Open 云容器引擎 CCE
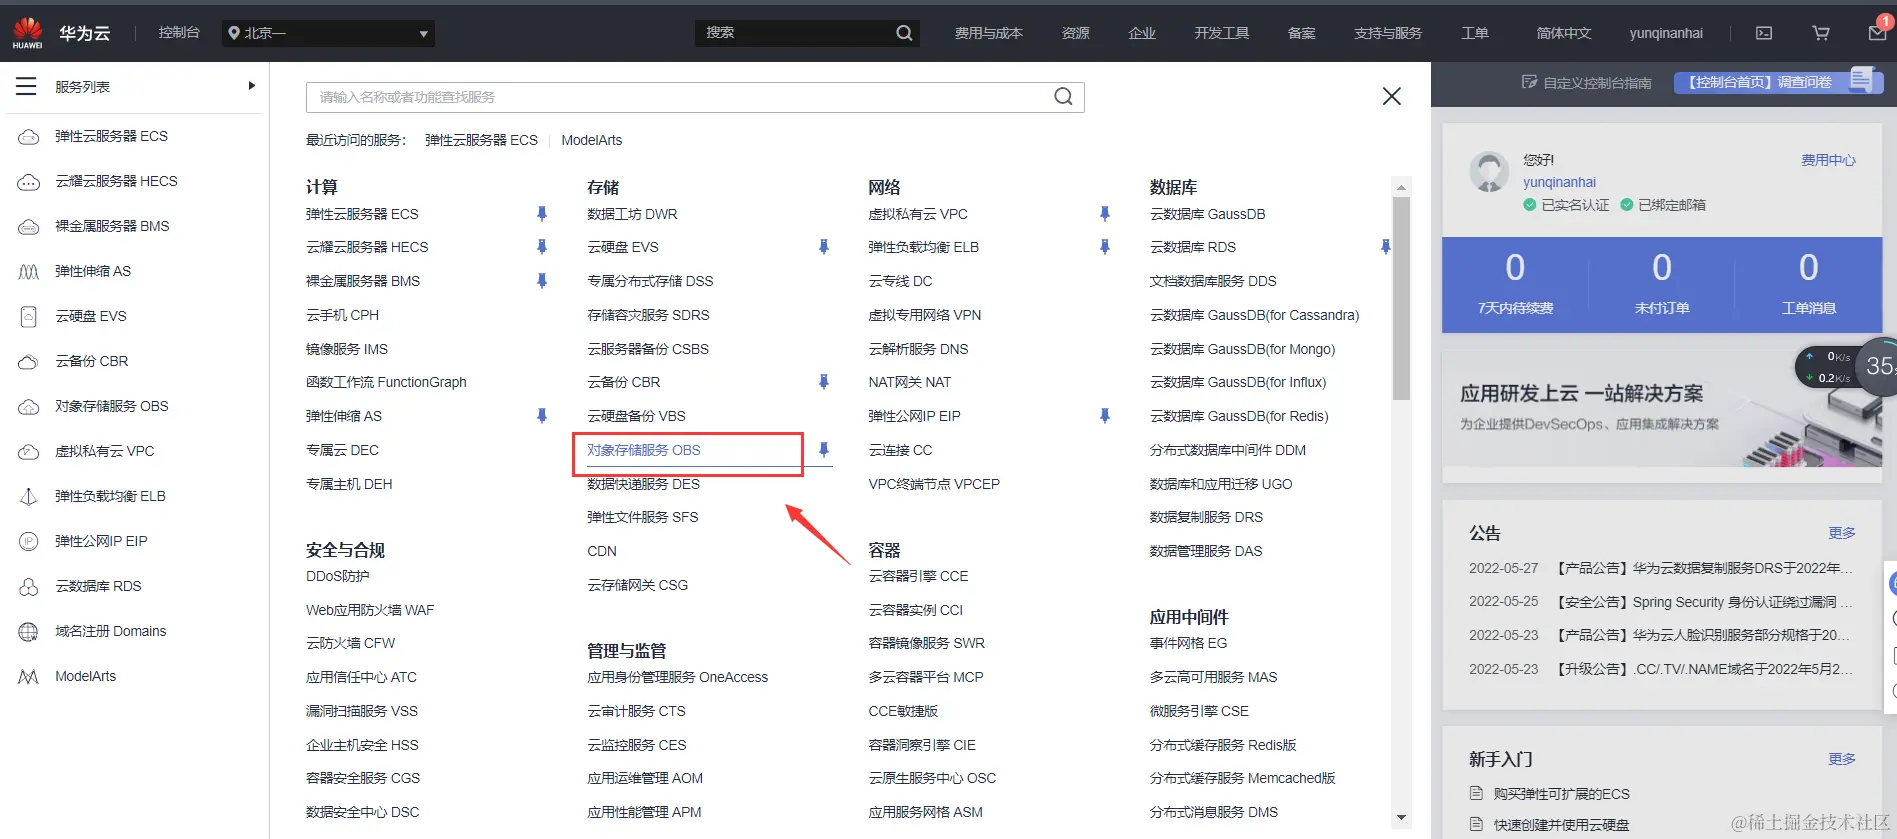1897x839 pixels. coord(918,576)
